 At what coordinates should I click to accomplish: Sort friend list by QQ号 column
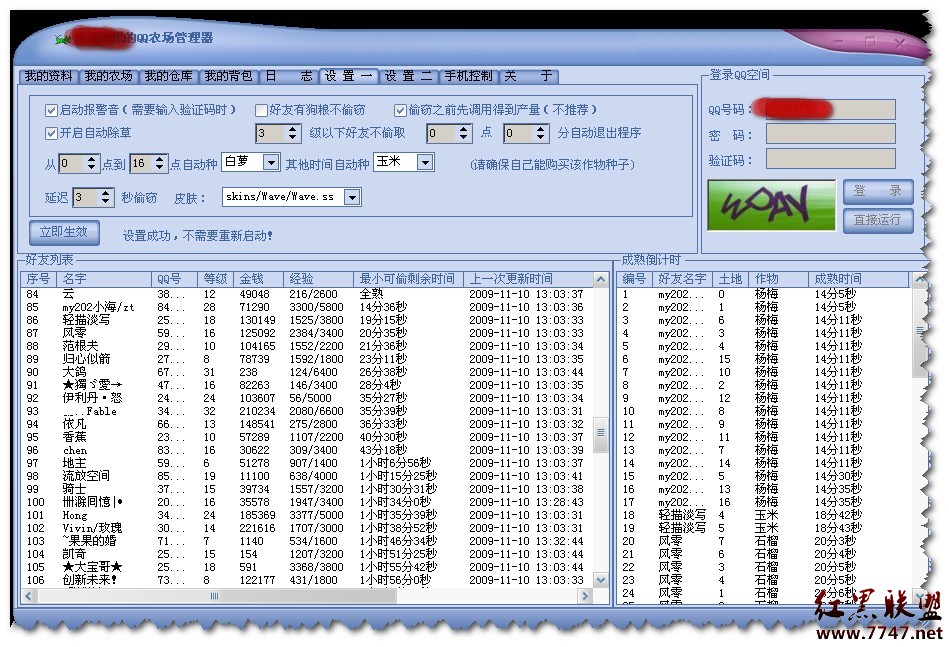pos(175,279)
